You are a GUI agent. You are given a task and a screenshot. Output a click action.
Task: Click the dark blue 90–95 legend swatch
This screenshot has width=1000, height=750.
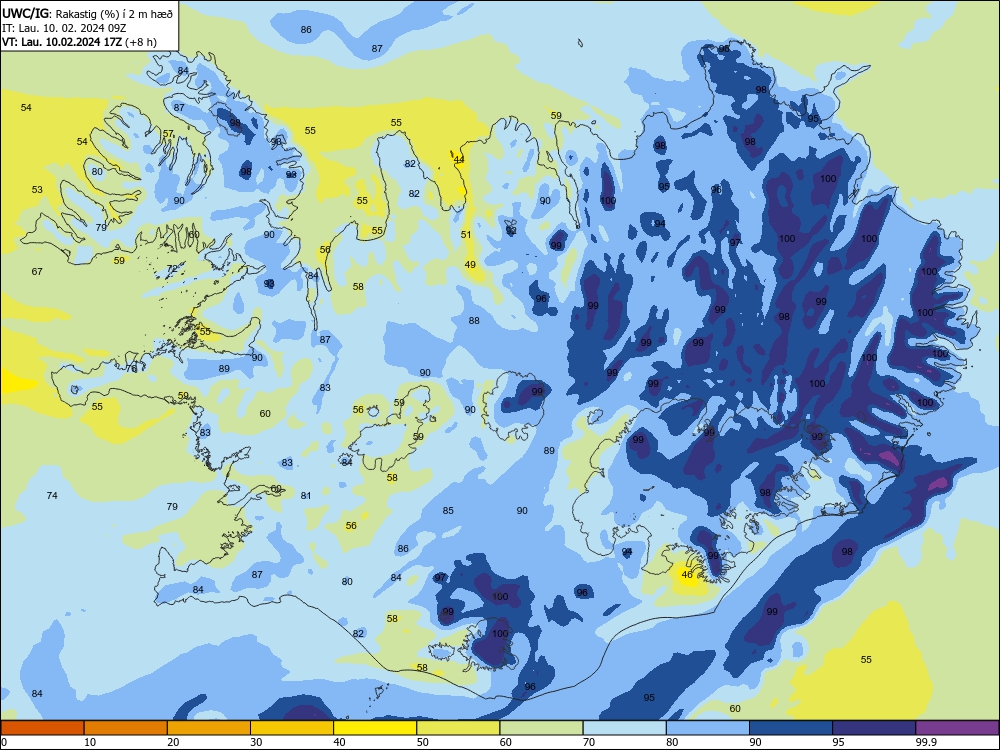(791, 728)
